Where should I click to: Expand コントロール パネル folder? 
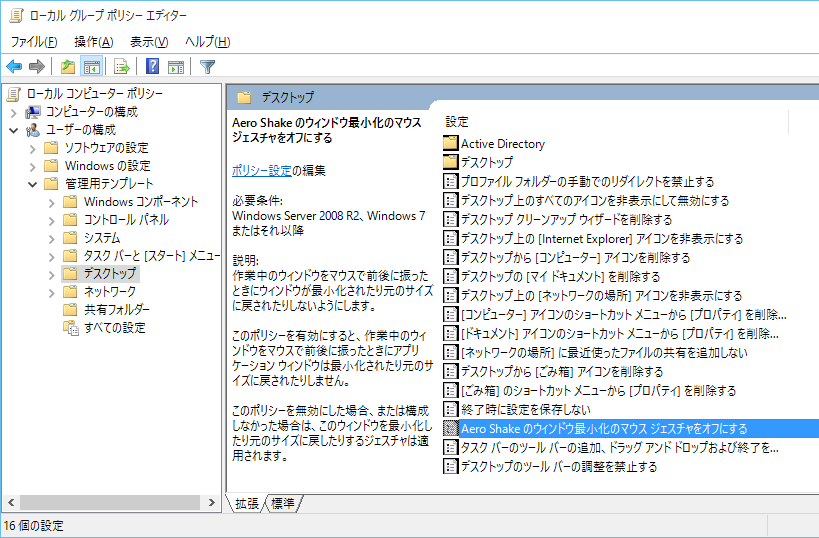[51, 220]
